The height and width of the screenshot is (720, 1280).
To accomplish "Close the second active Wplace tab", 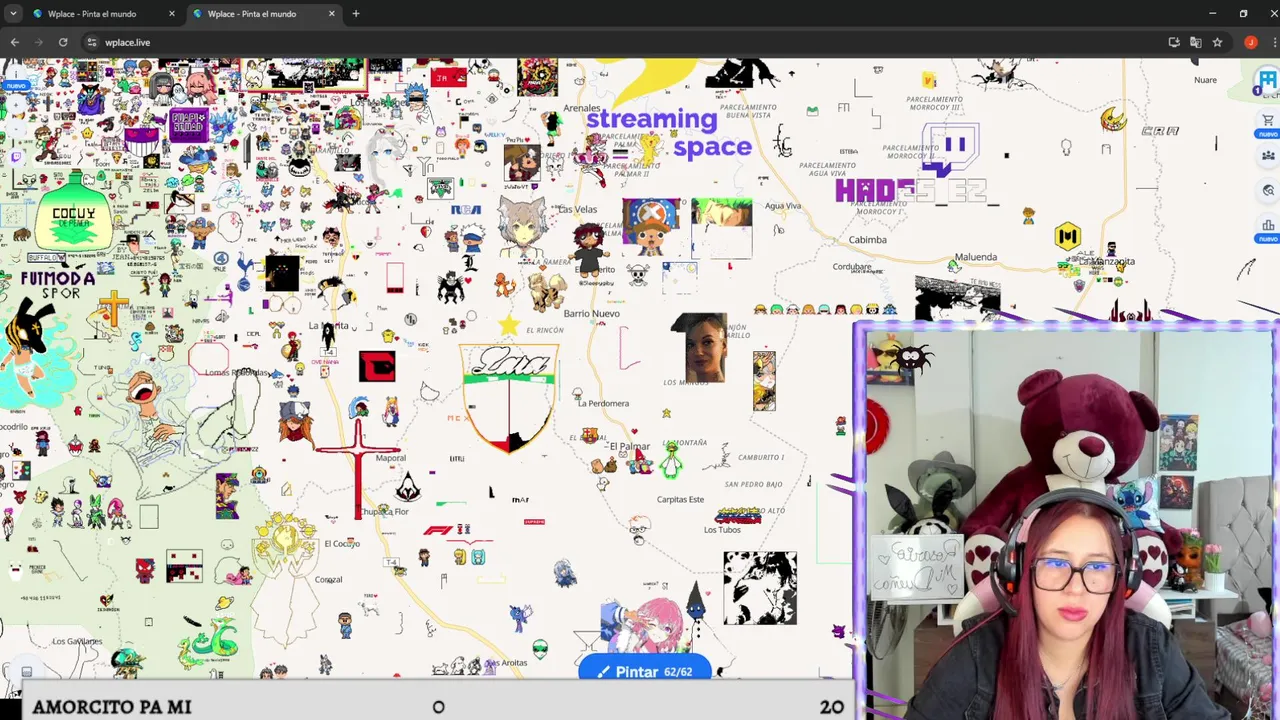I will pos(331,14).
